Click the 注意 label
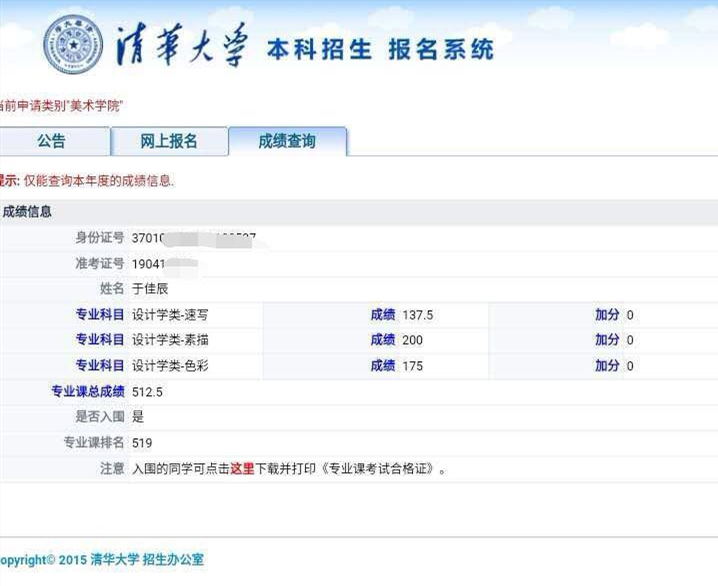 112,468
